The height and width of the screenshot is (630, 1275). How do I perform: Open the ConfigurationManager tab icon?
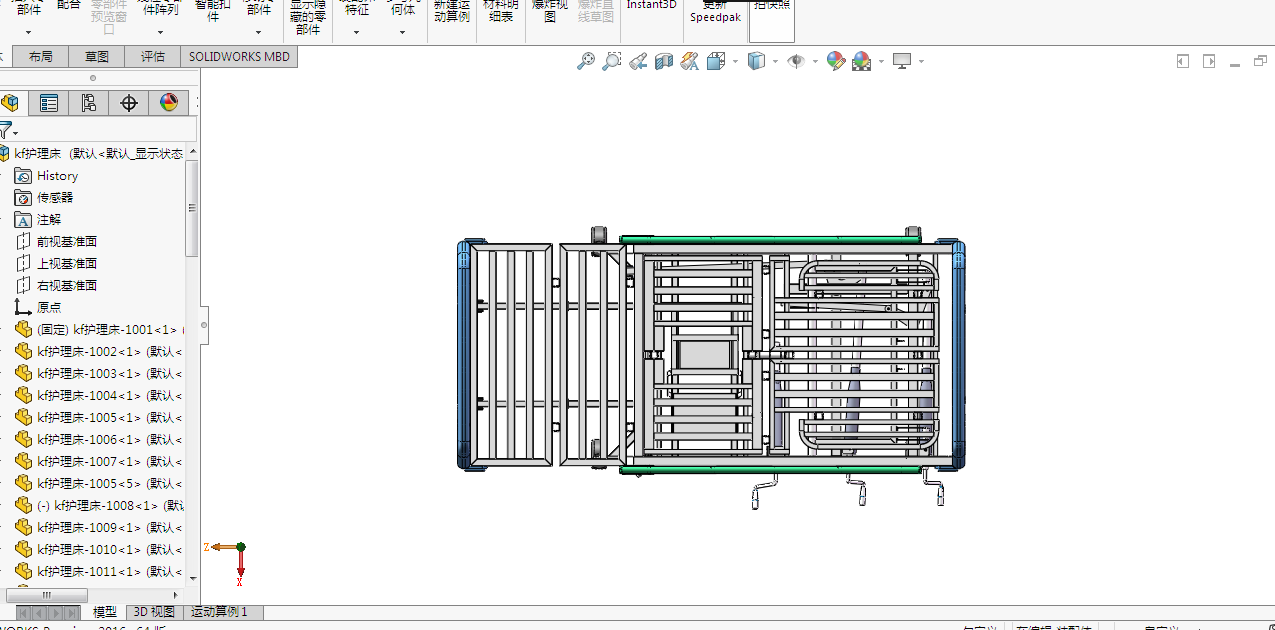[88, 103]
